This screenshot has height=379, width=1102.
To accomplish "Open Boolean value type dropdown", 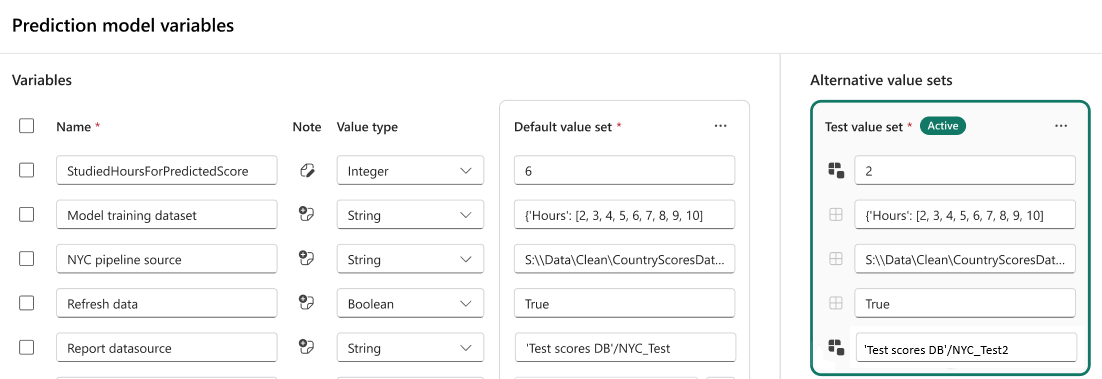I will coord(410,304).
